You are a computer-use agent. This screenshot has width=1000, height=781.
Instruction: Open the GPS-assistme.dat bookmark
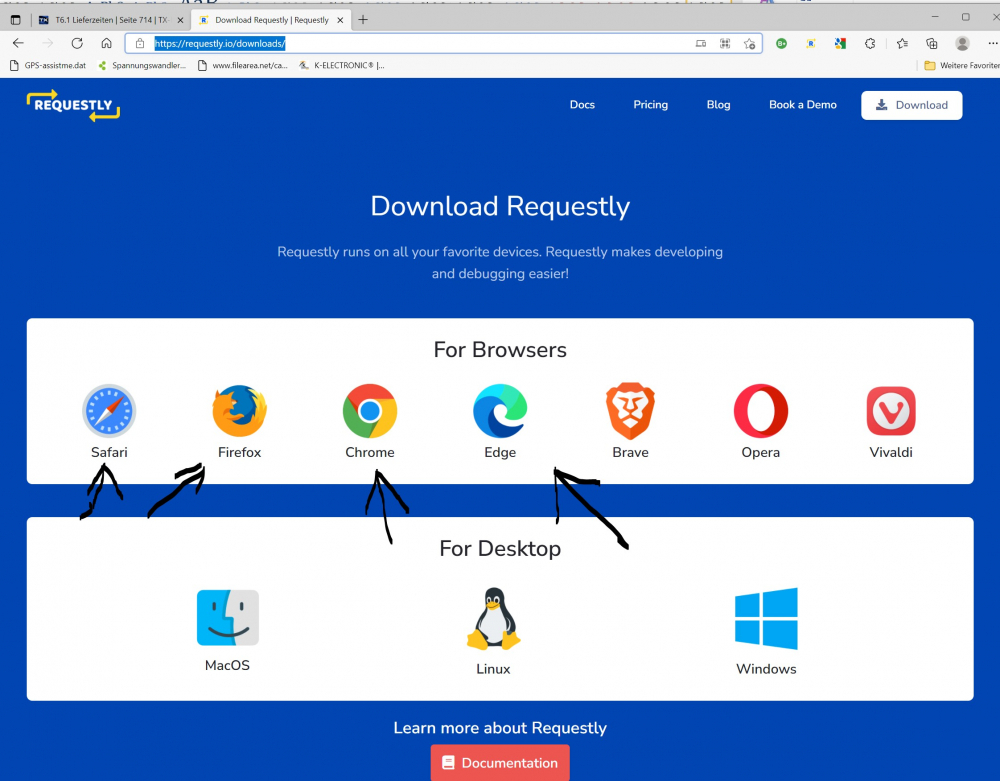coord(48,65)
